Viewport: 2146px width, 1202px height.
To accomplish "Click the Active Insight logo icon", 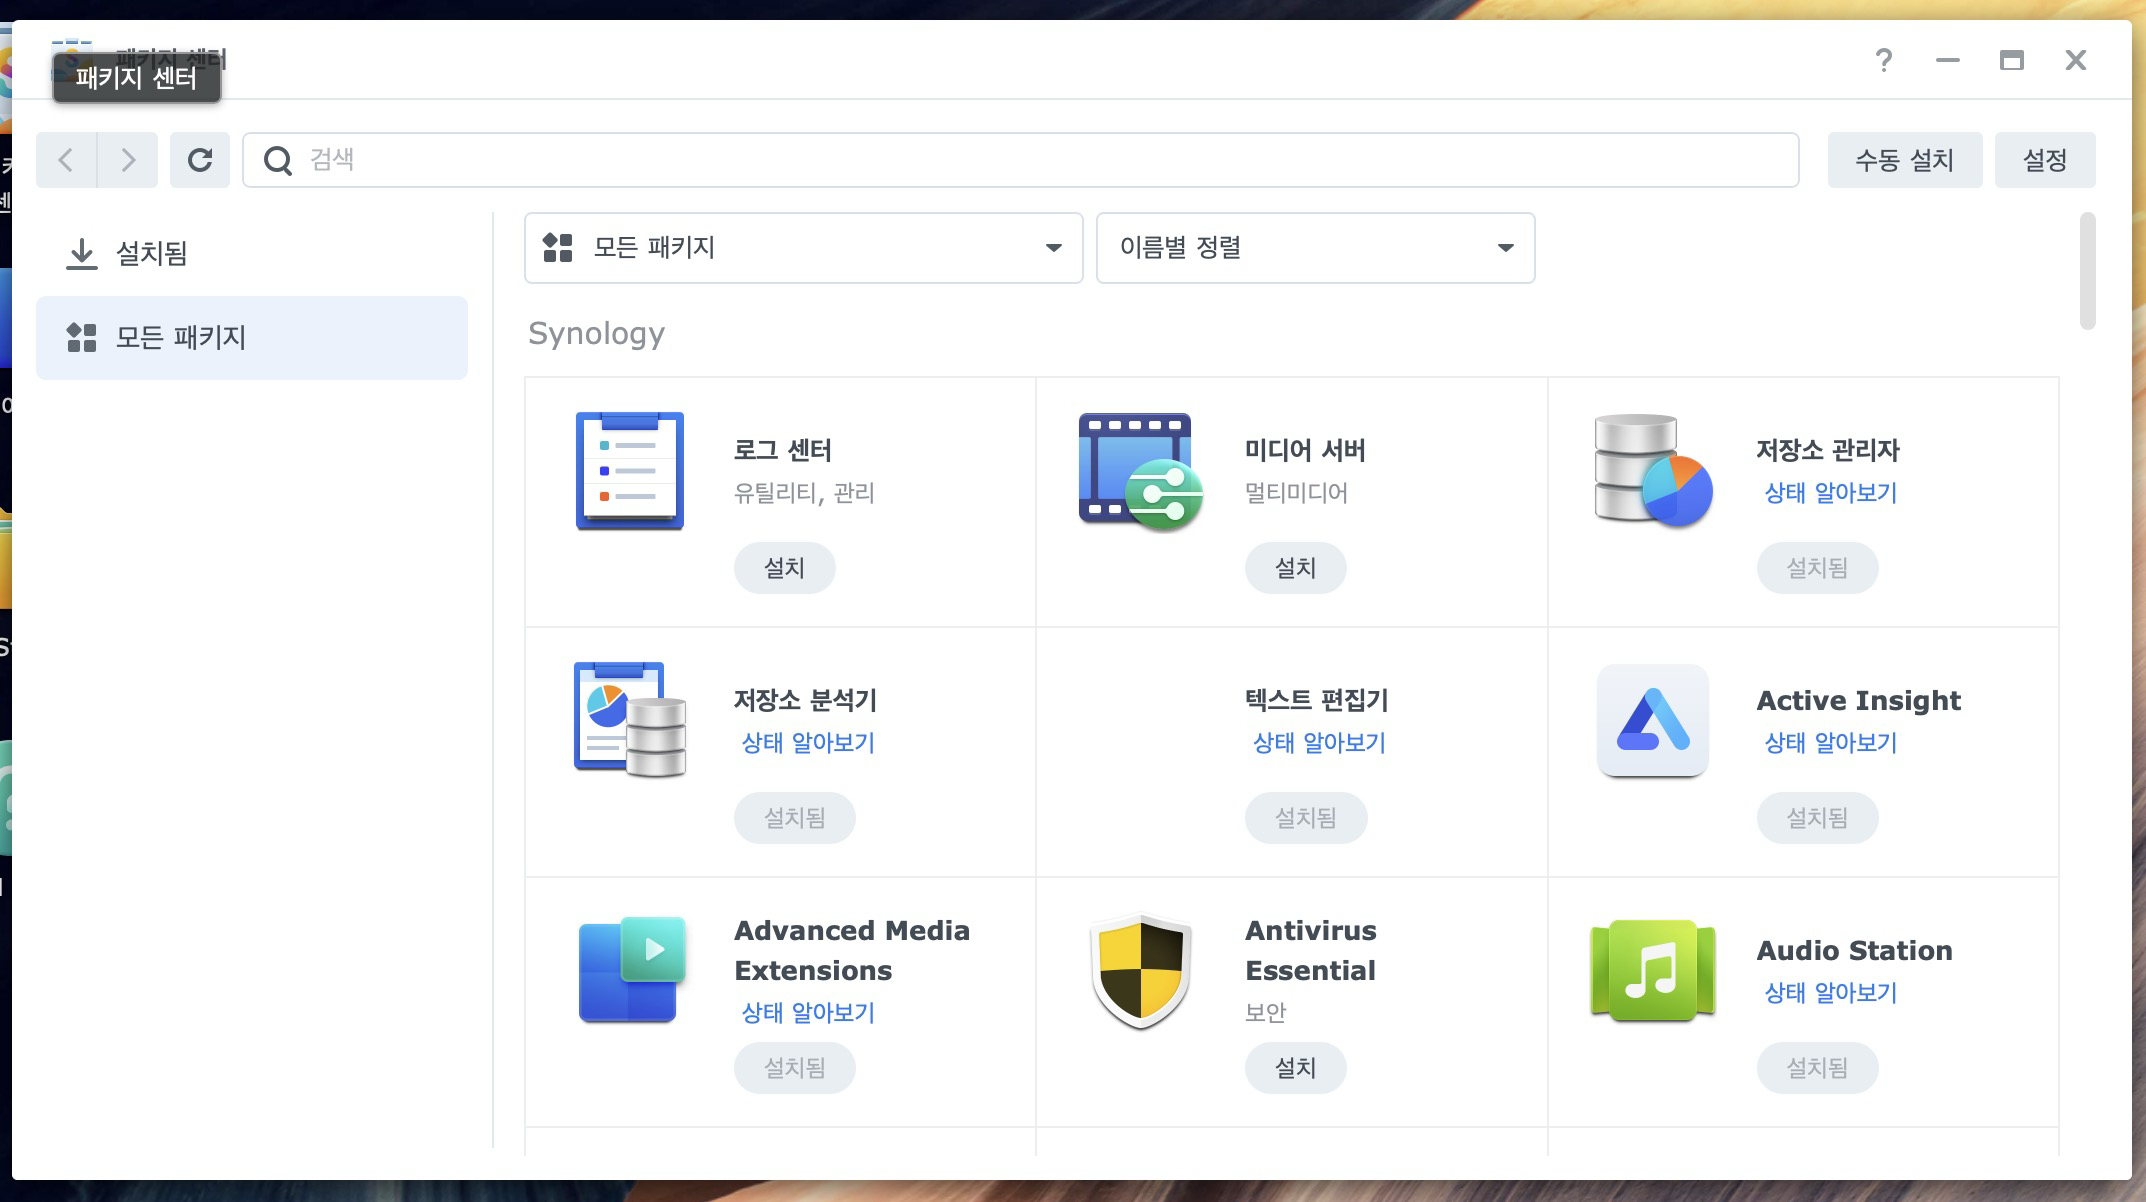I will (x=1652, y=720).
